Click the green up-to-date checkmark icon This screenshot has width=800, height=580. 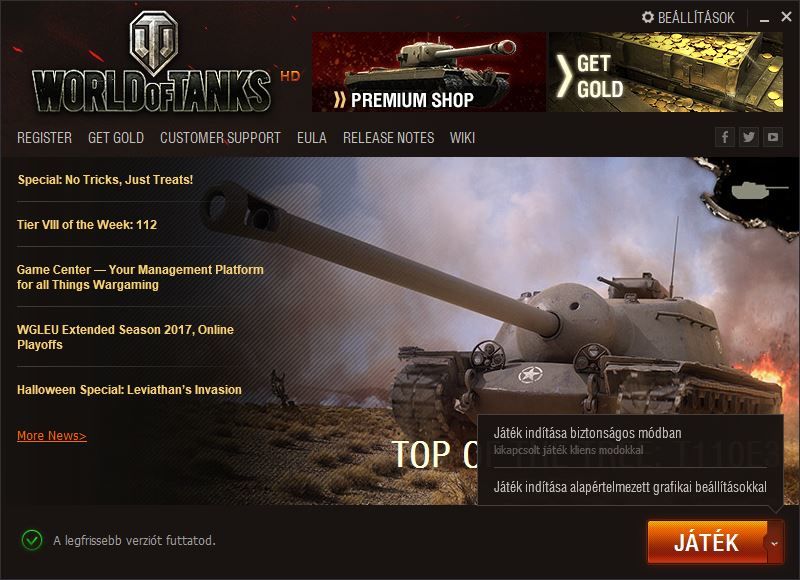pos(32,540)
